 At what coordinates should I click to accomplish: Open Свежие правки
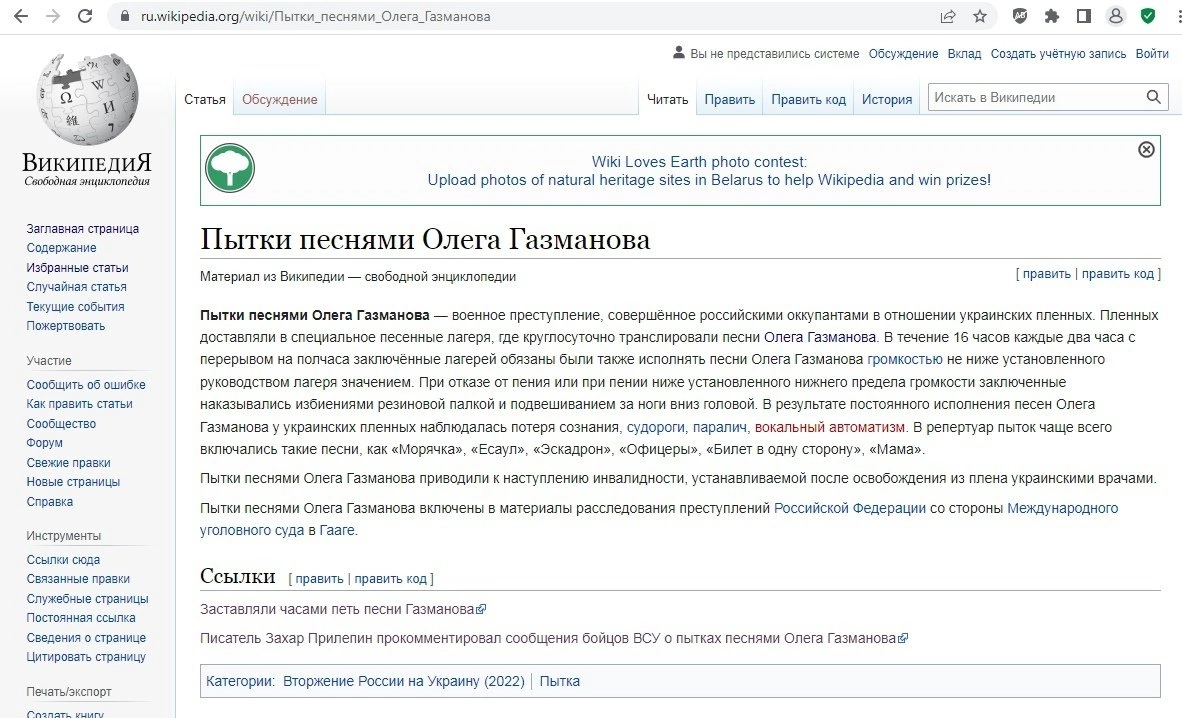(x=69, y=463)
